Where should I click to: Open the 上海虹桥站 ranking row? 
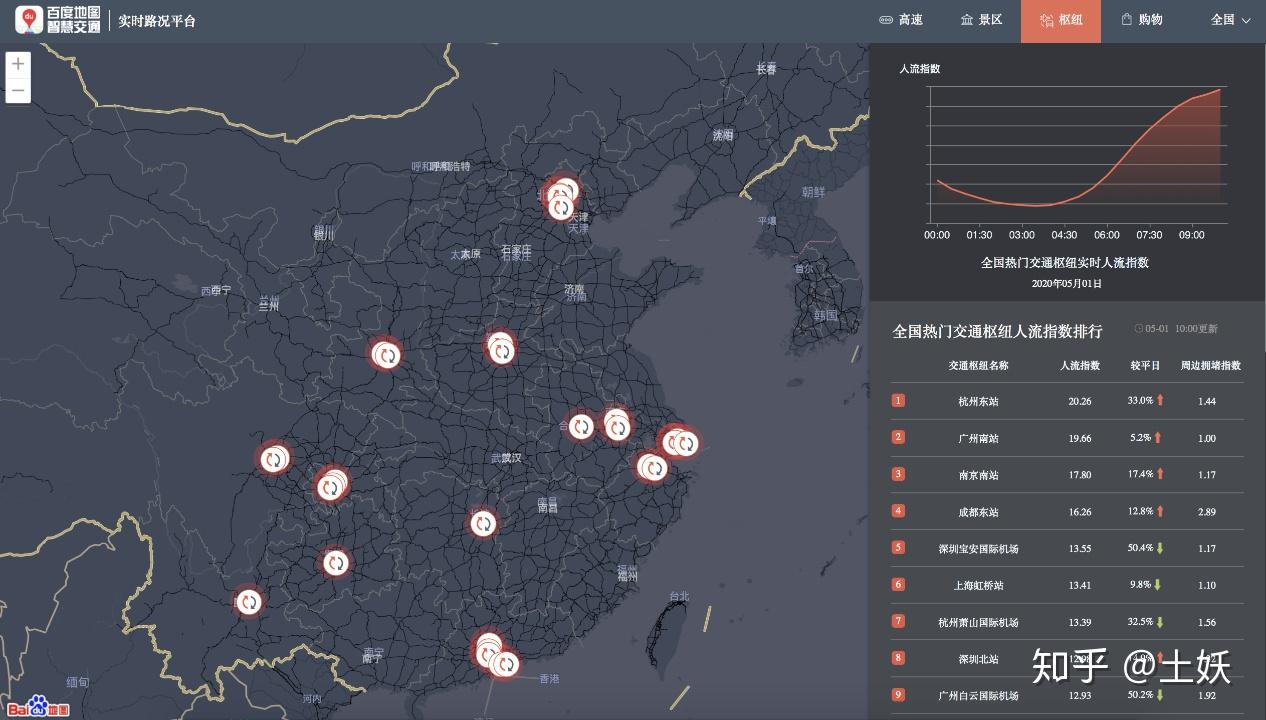(1068, 585)
